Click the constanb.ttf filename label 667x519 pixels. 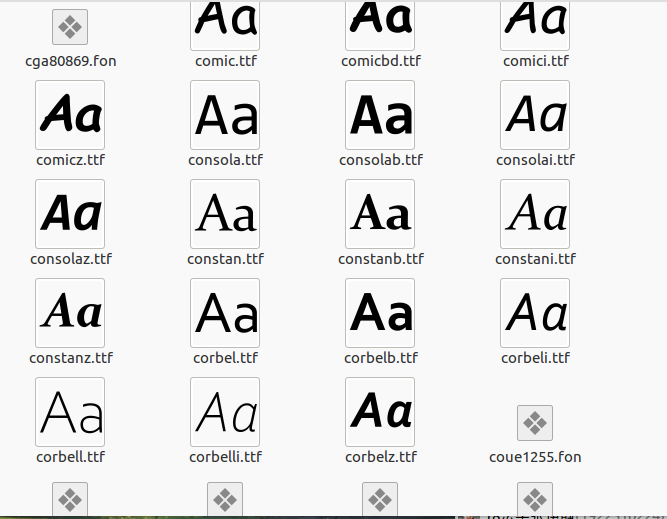click(381, 259)
